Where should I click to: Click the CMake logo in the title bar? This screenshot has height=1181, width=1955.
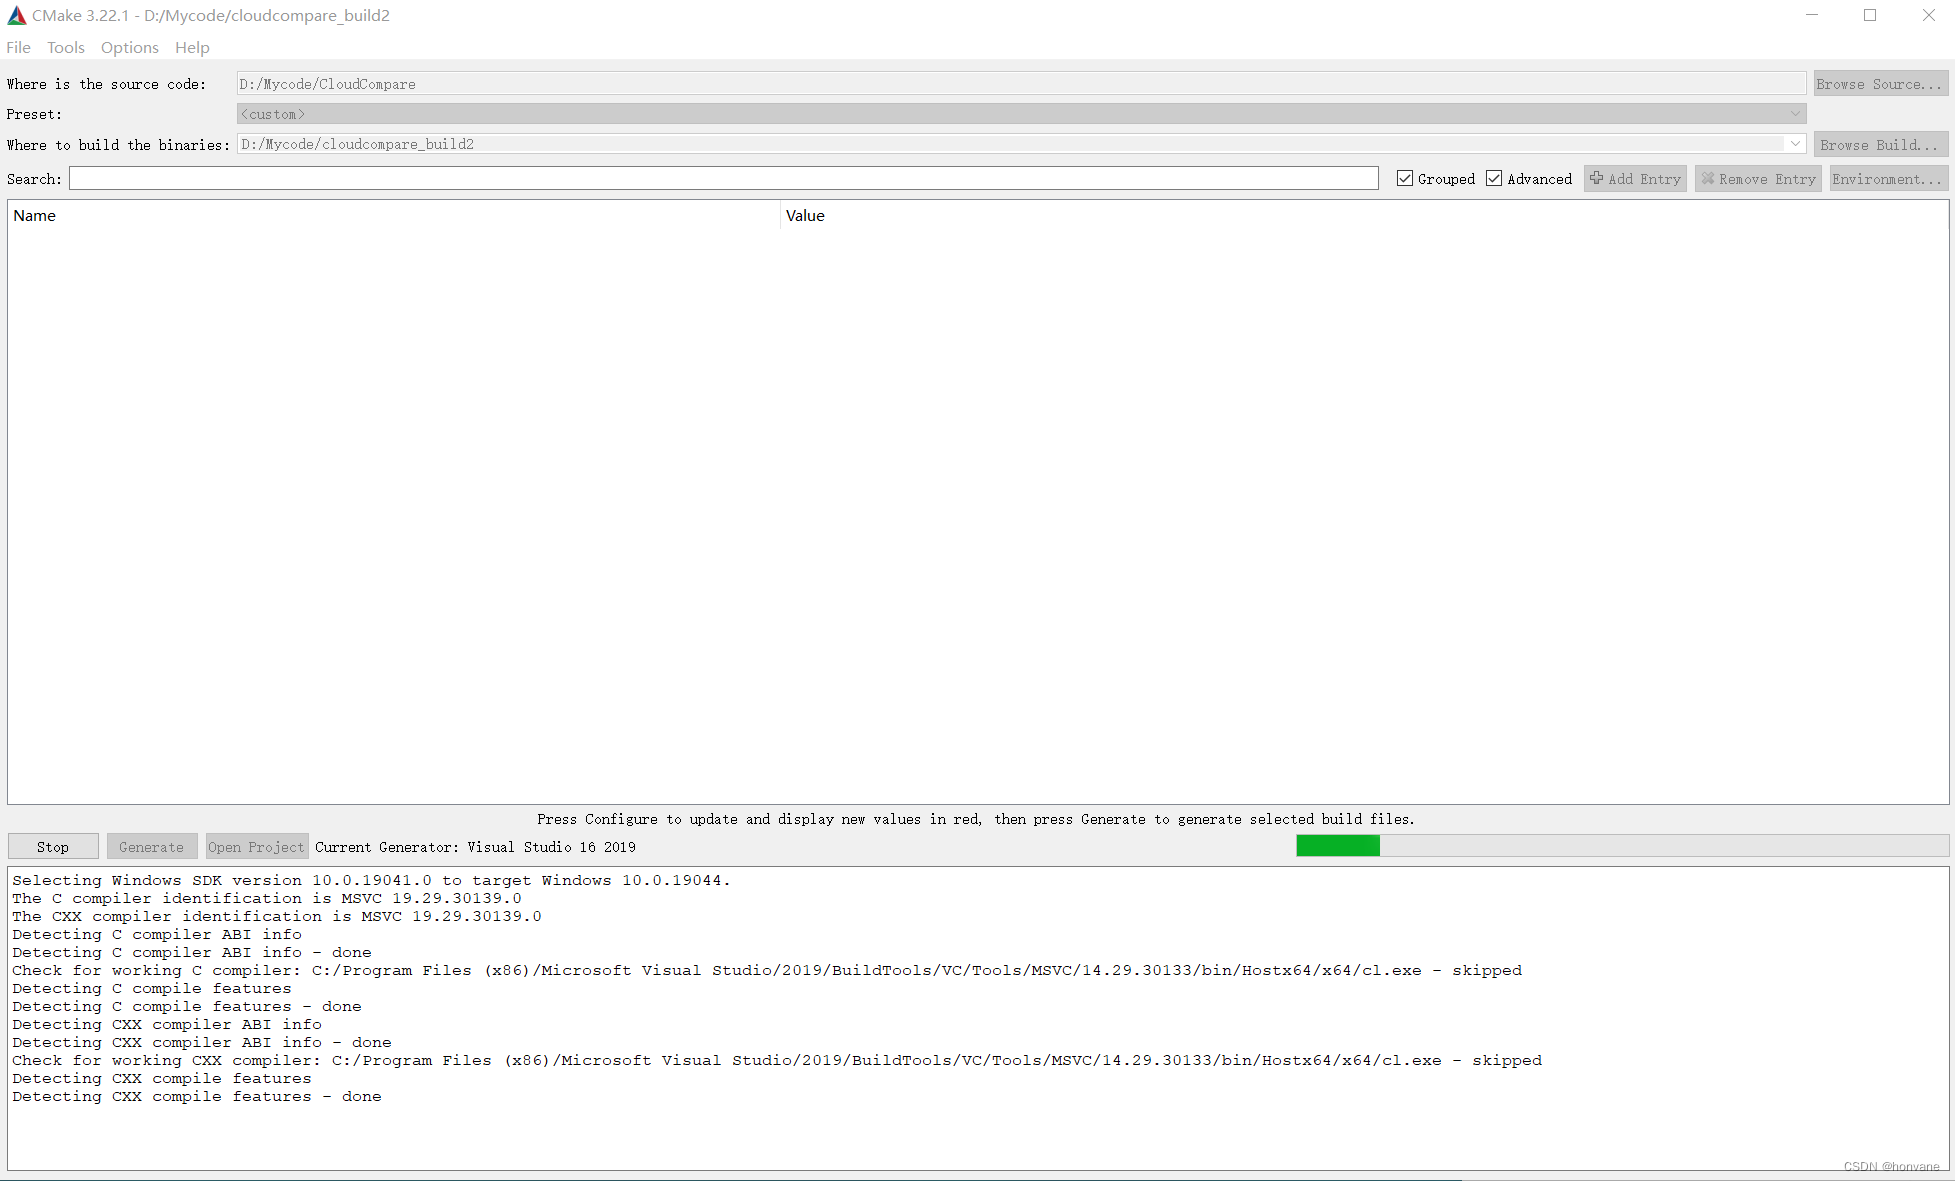tap(16, 15)
